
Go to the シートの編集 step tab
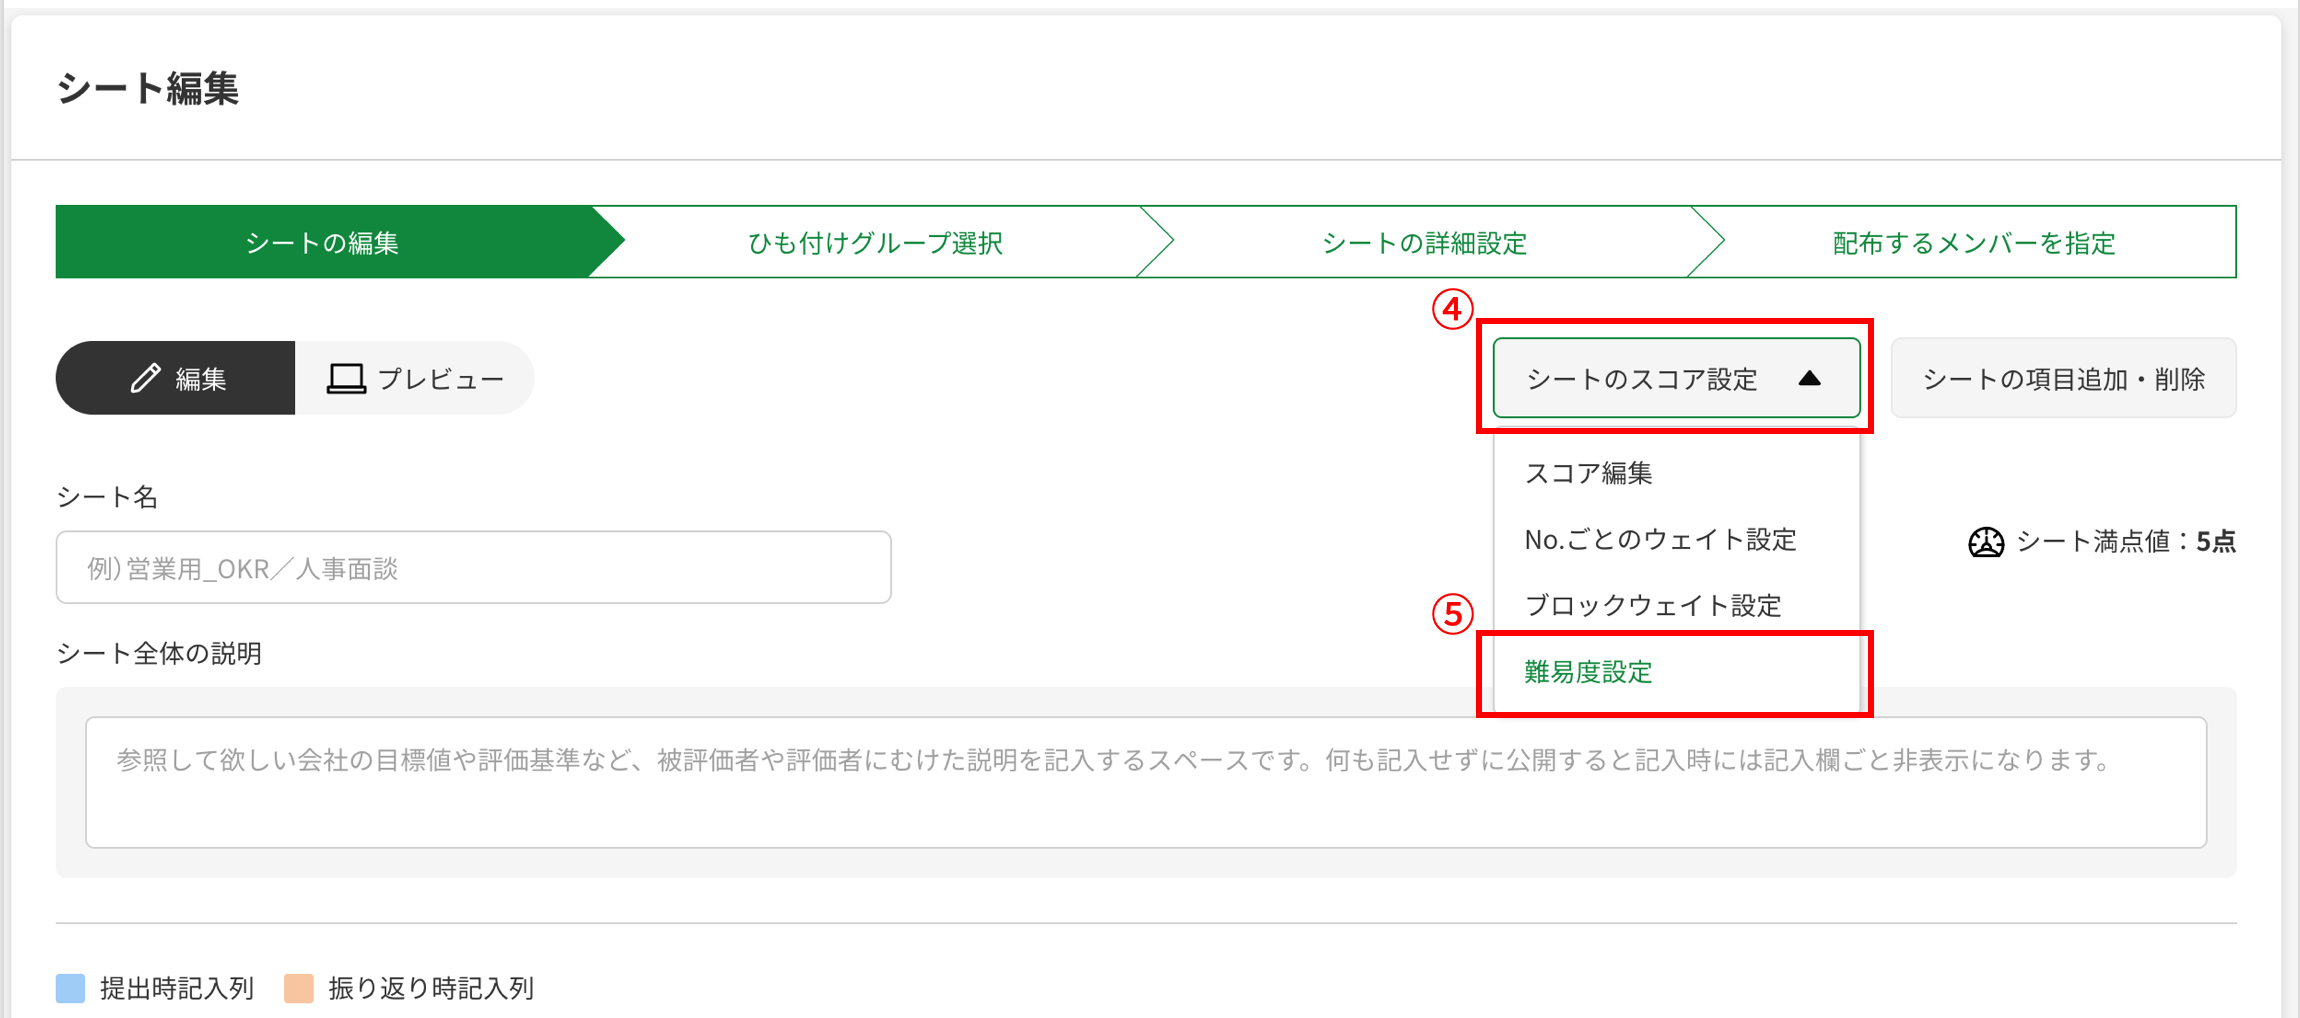coord(322,242)
